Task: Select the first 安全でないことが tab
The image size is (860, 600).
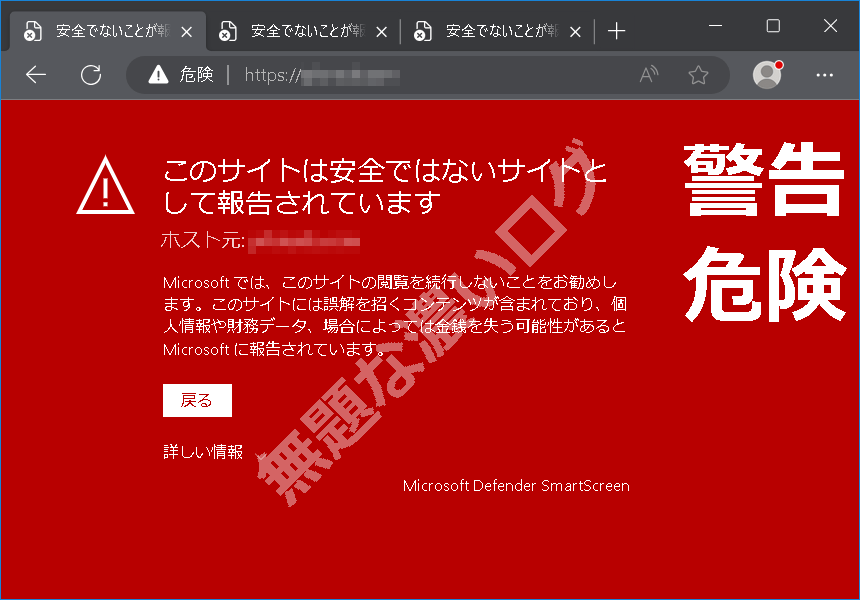Action: pyautogui.click(x=109, y=31)
